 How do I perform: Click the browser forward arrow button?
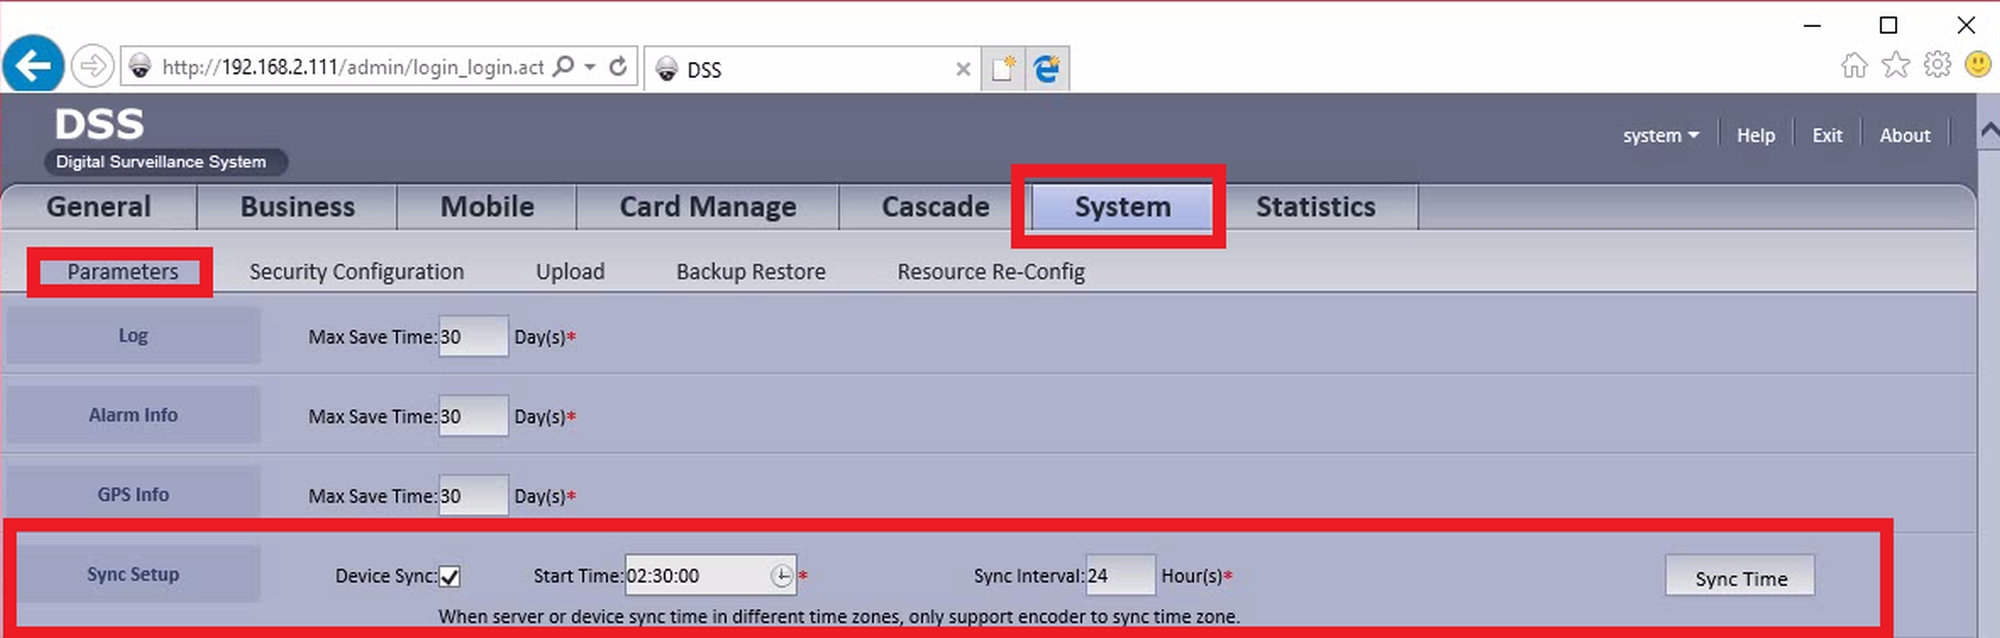tap(92, 66)
